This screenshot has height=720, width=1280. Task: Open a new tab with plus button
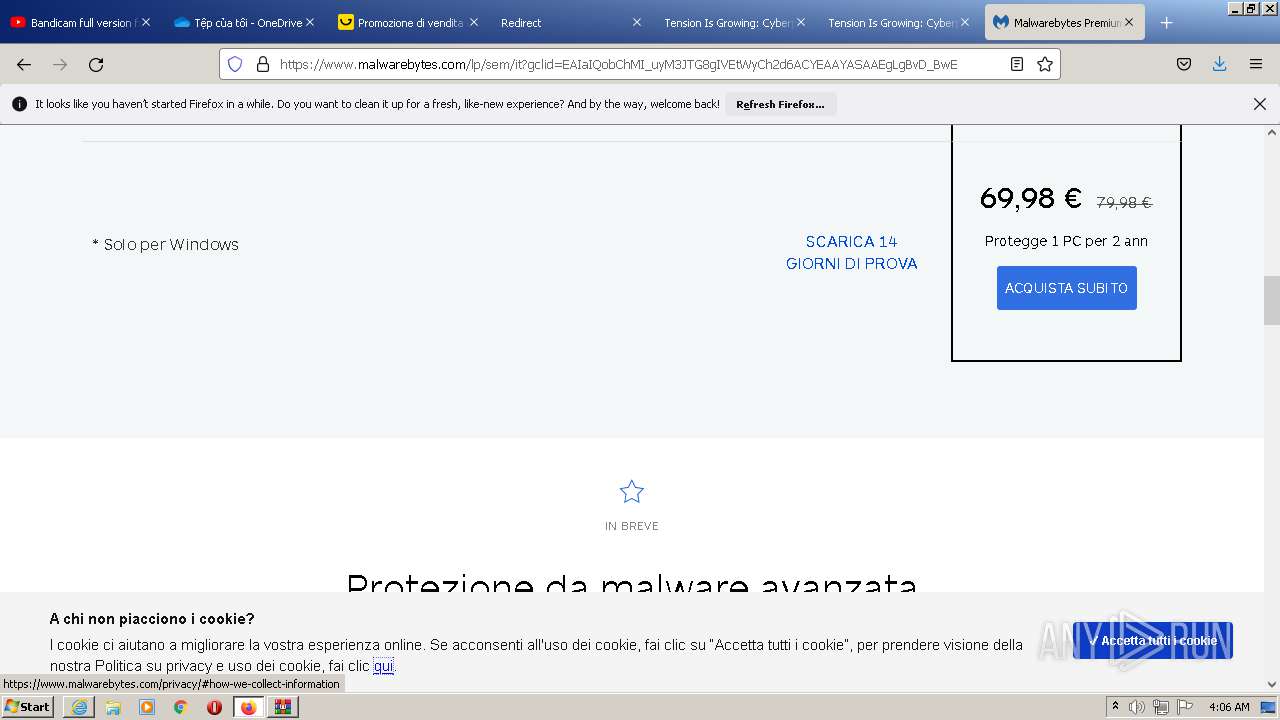click(x=1166, y=22)
